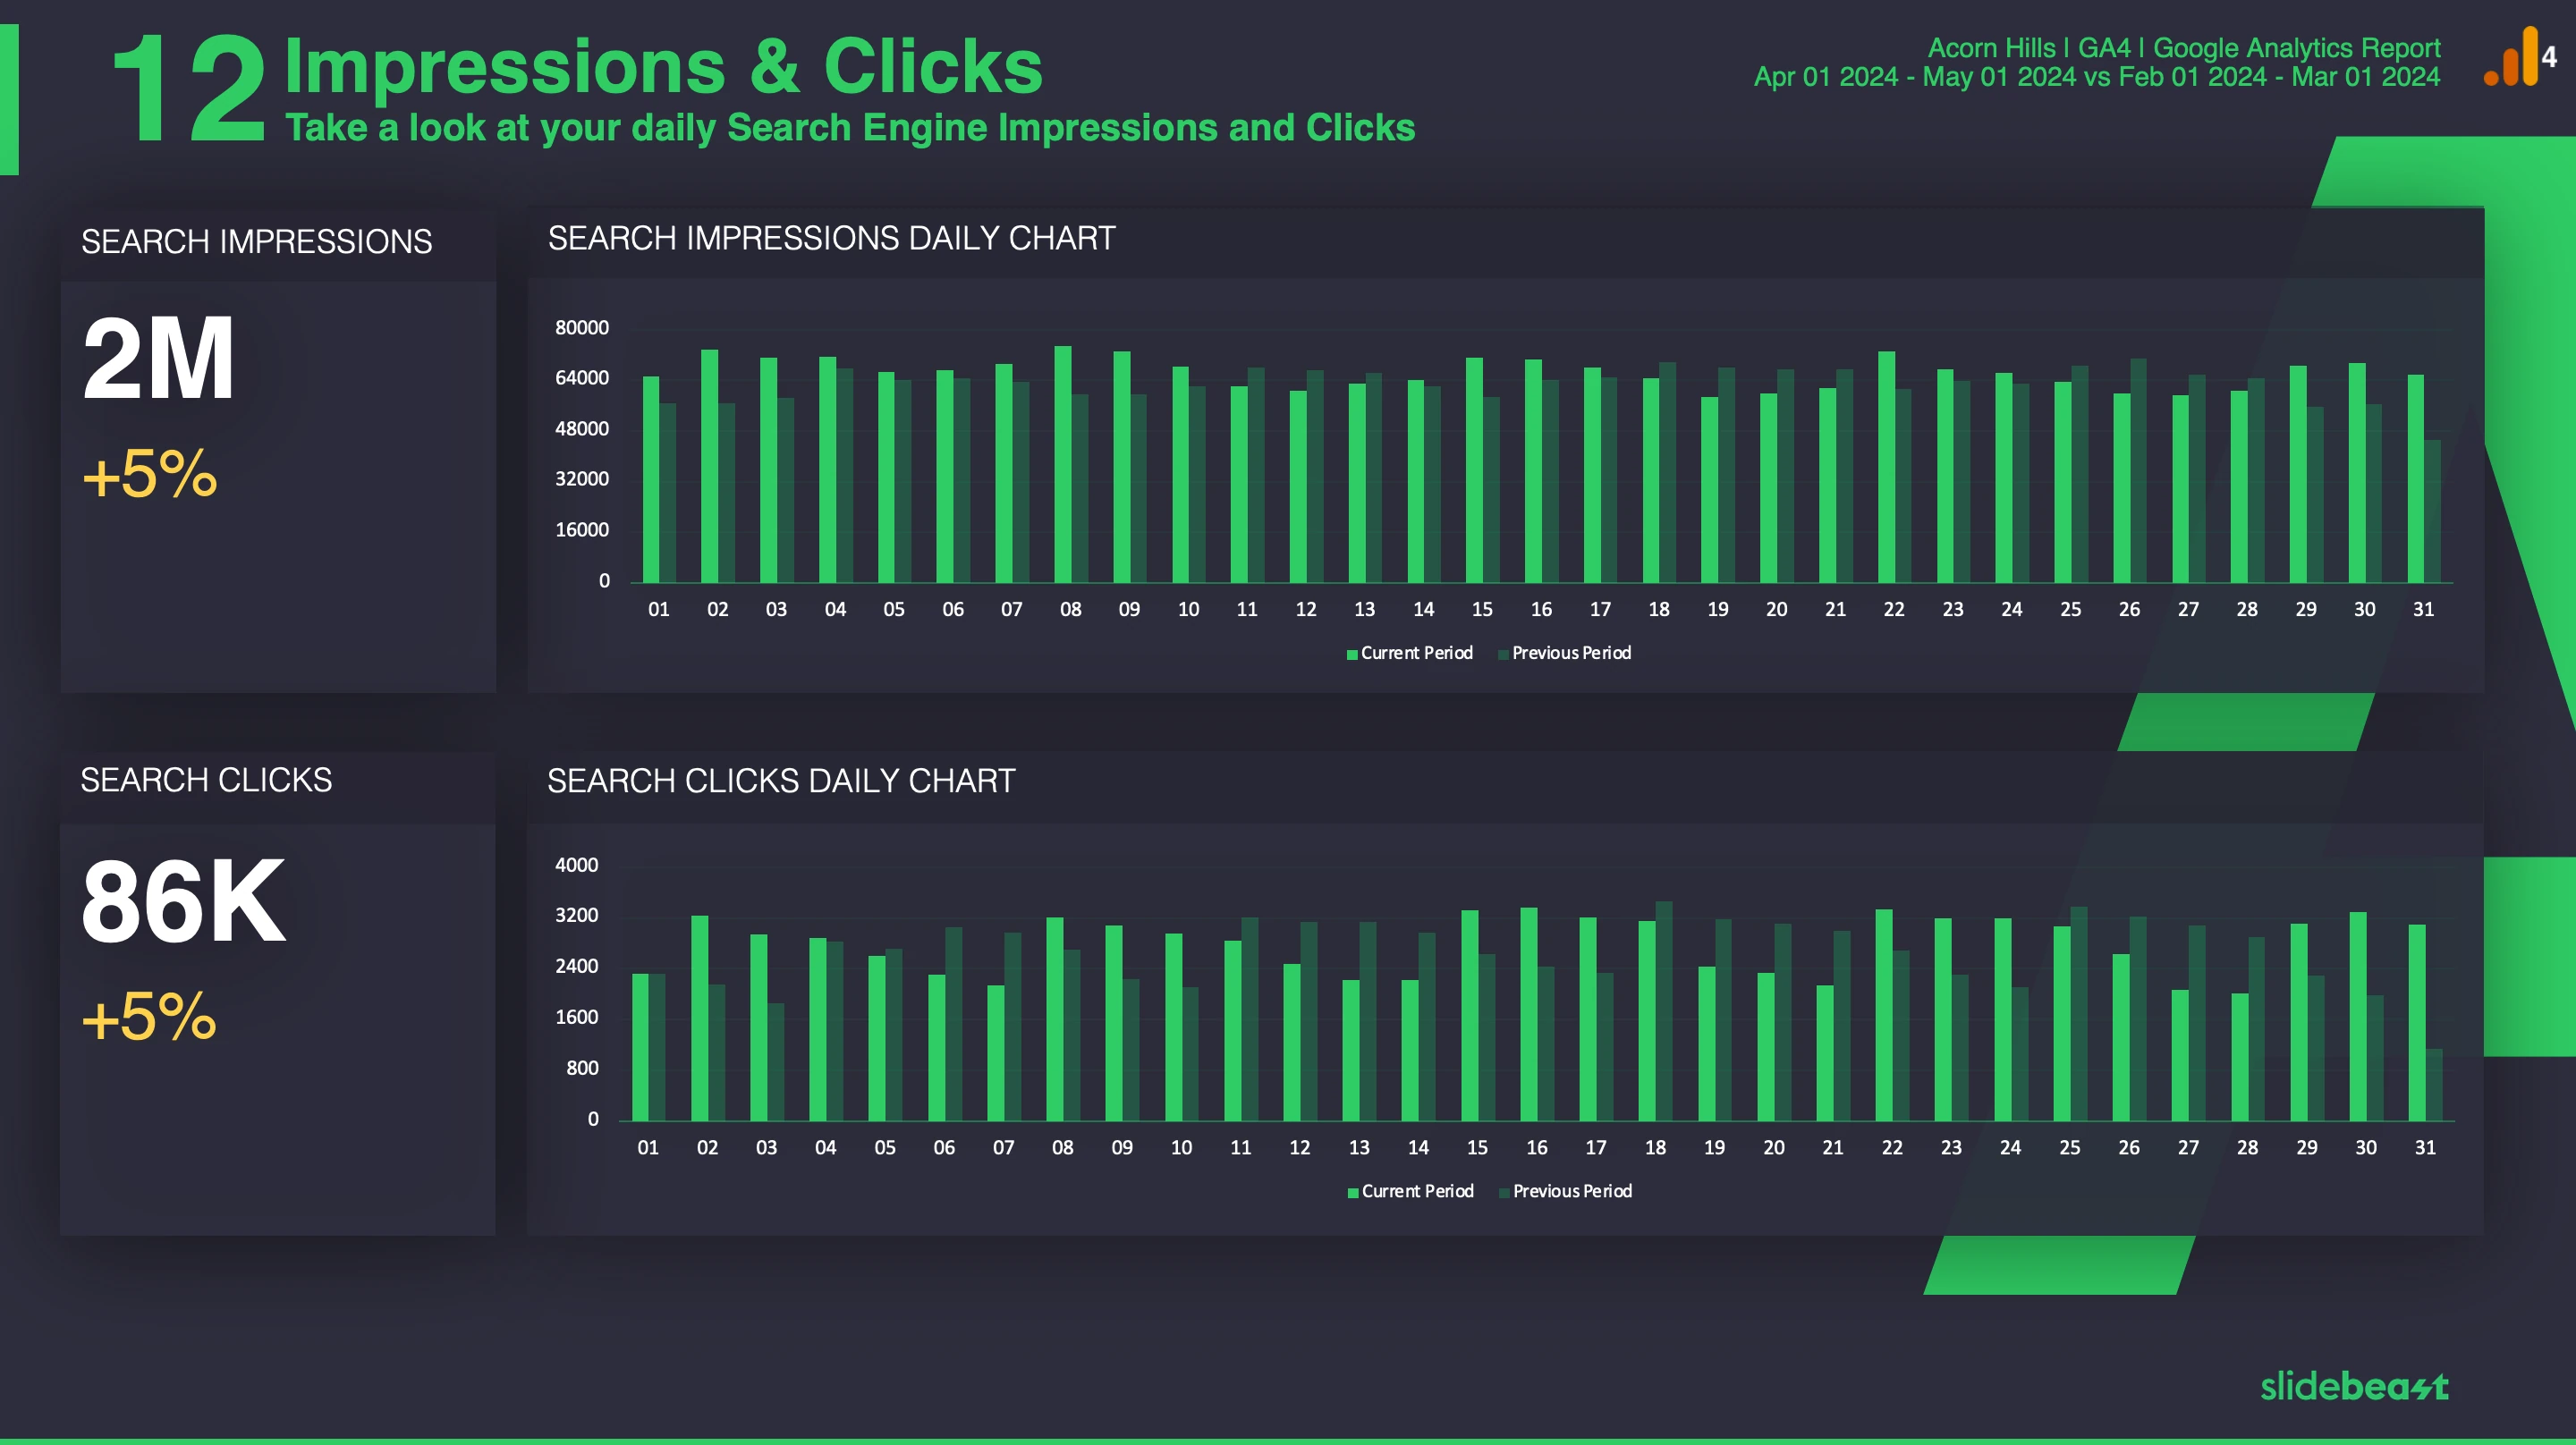Screen dimensions: 2576x1445
Task: Click the 64000 y-axis label
Action: 581,378
